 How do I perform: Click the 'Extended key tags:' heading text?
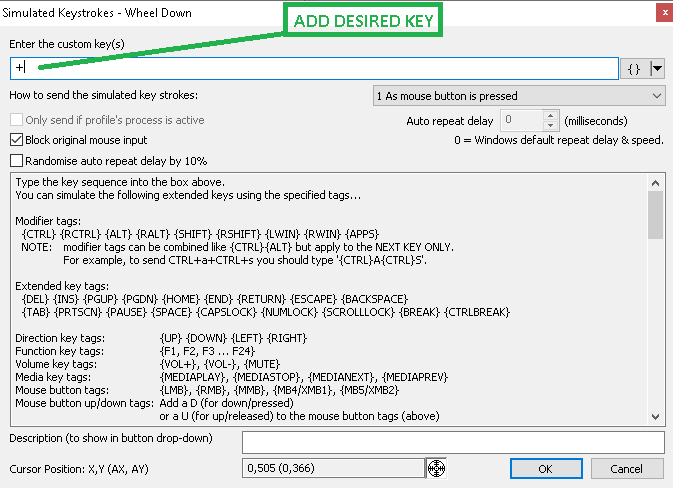click(62, 286)
